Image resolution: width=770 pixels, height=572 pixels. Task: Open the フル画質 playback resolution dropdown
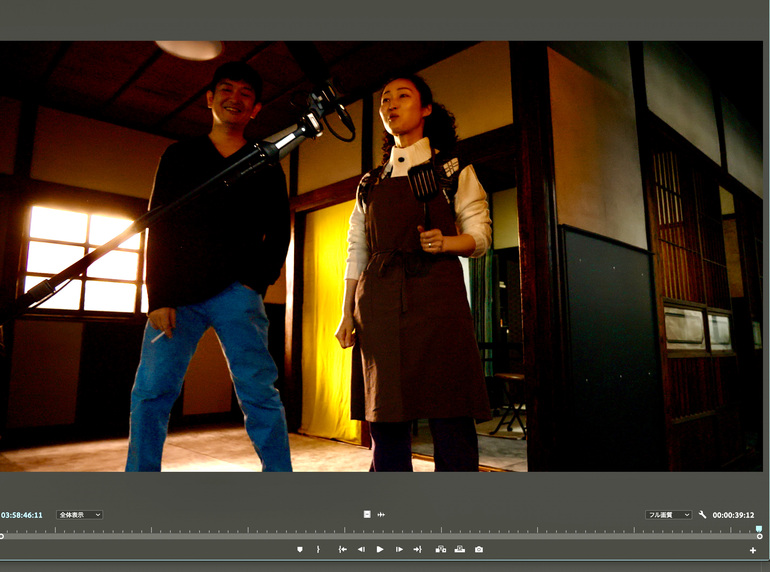click(669, 515)
